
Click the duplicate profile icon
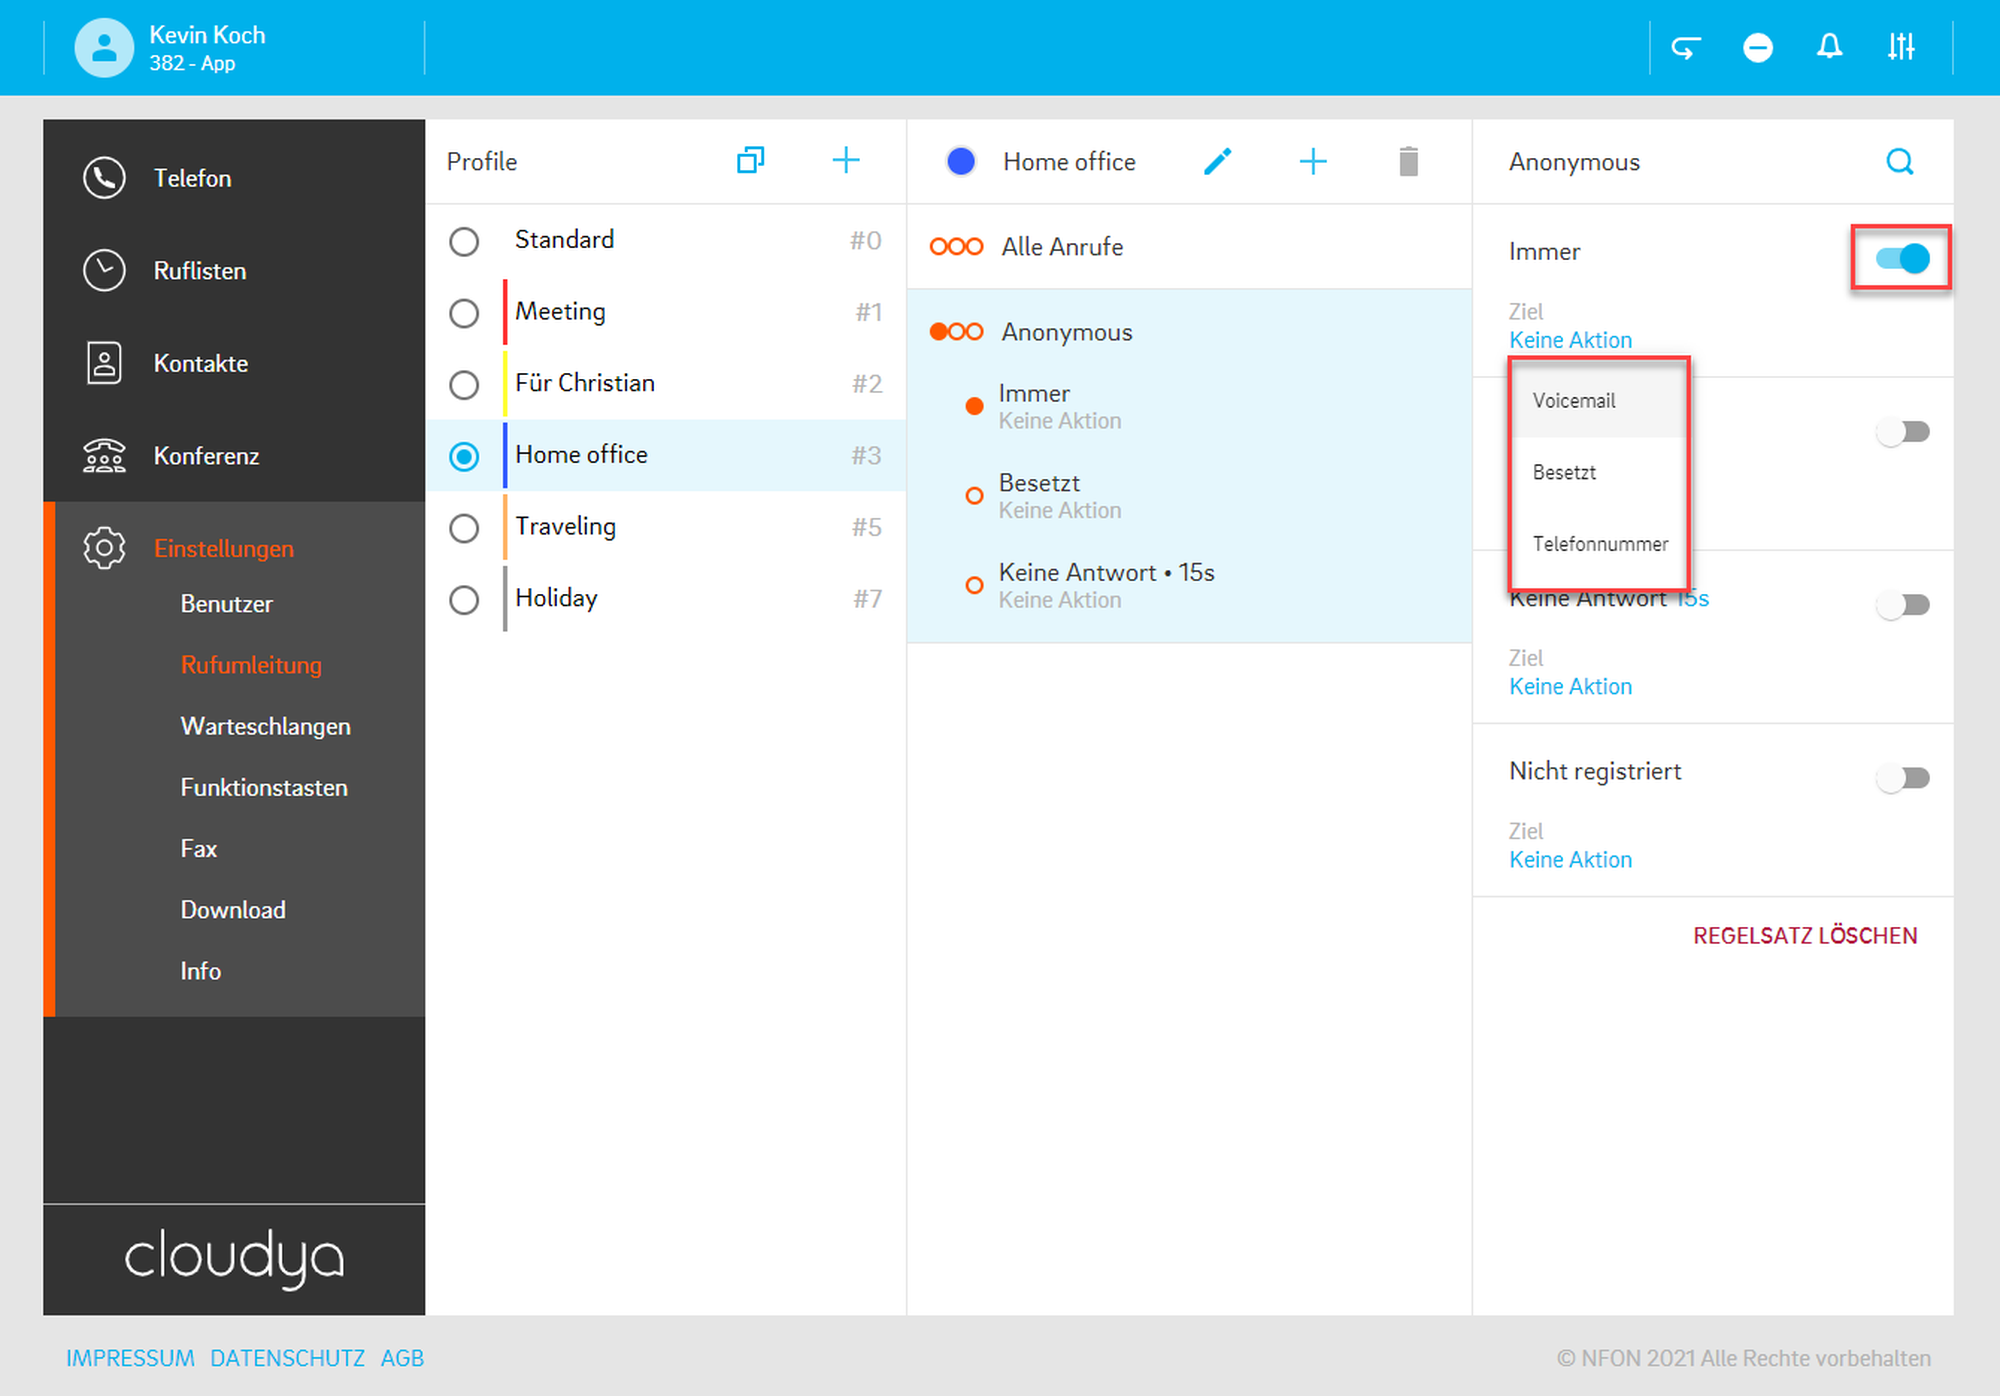750,160
